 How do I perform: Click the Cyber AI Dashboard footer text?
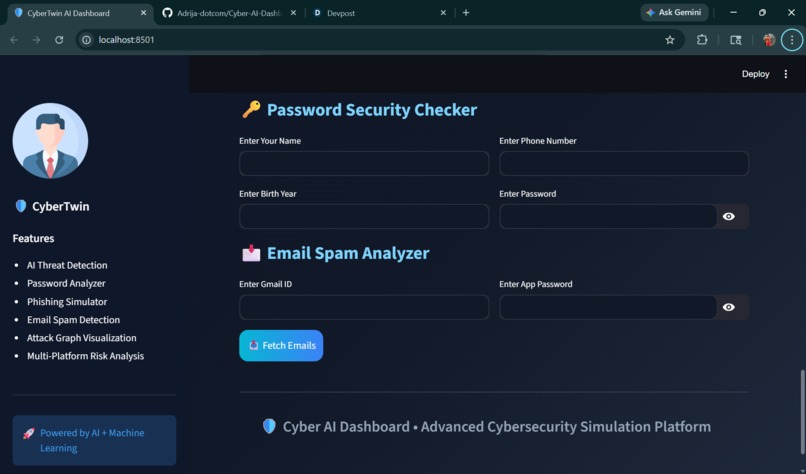497,427
